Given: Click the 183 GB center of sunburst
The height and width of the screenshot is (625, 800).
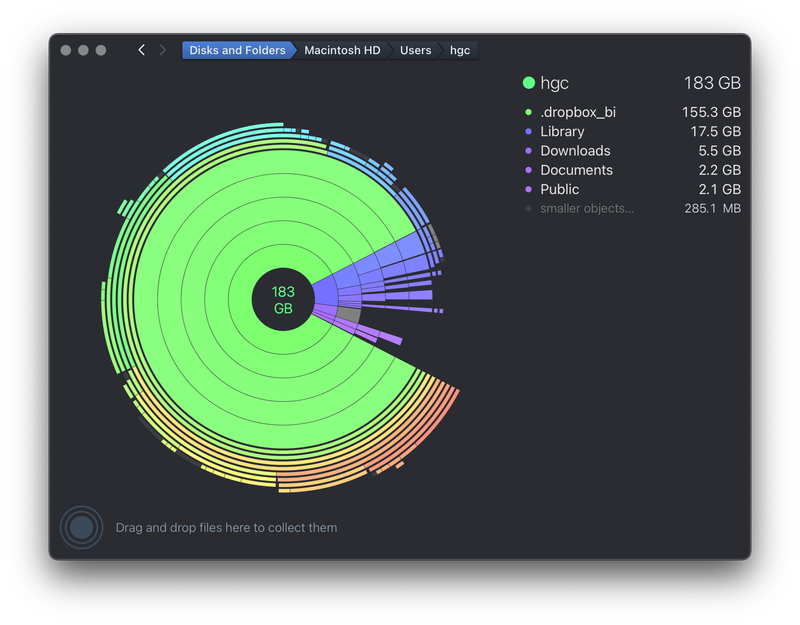Looking at the screenshot, I should [x=283, y=300].
